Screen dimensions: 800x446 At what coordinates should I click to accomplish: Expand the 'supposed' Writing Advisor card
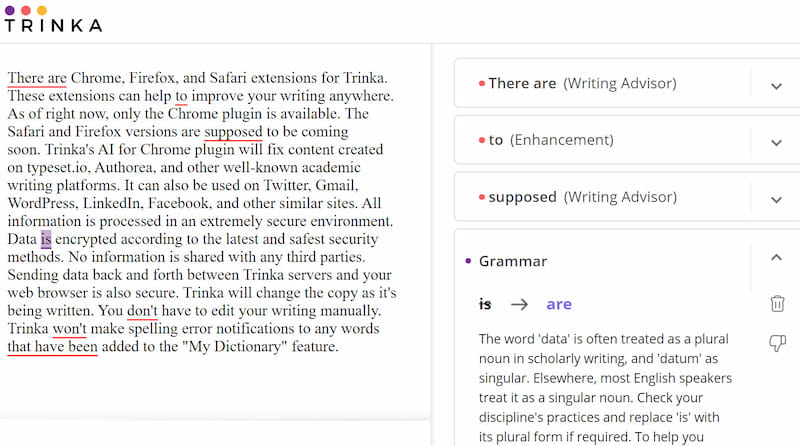(x=776, y=198)
